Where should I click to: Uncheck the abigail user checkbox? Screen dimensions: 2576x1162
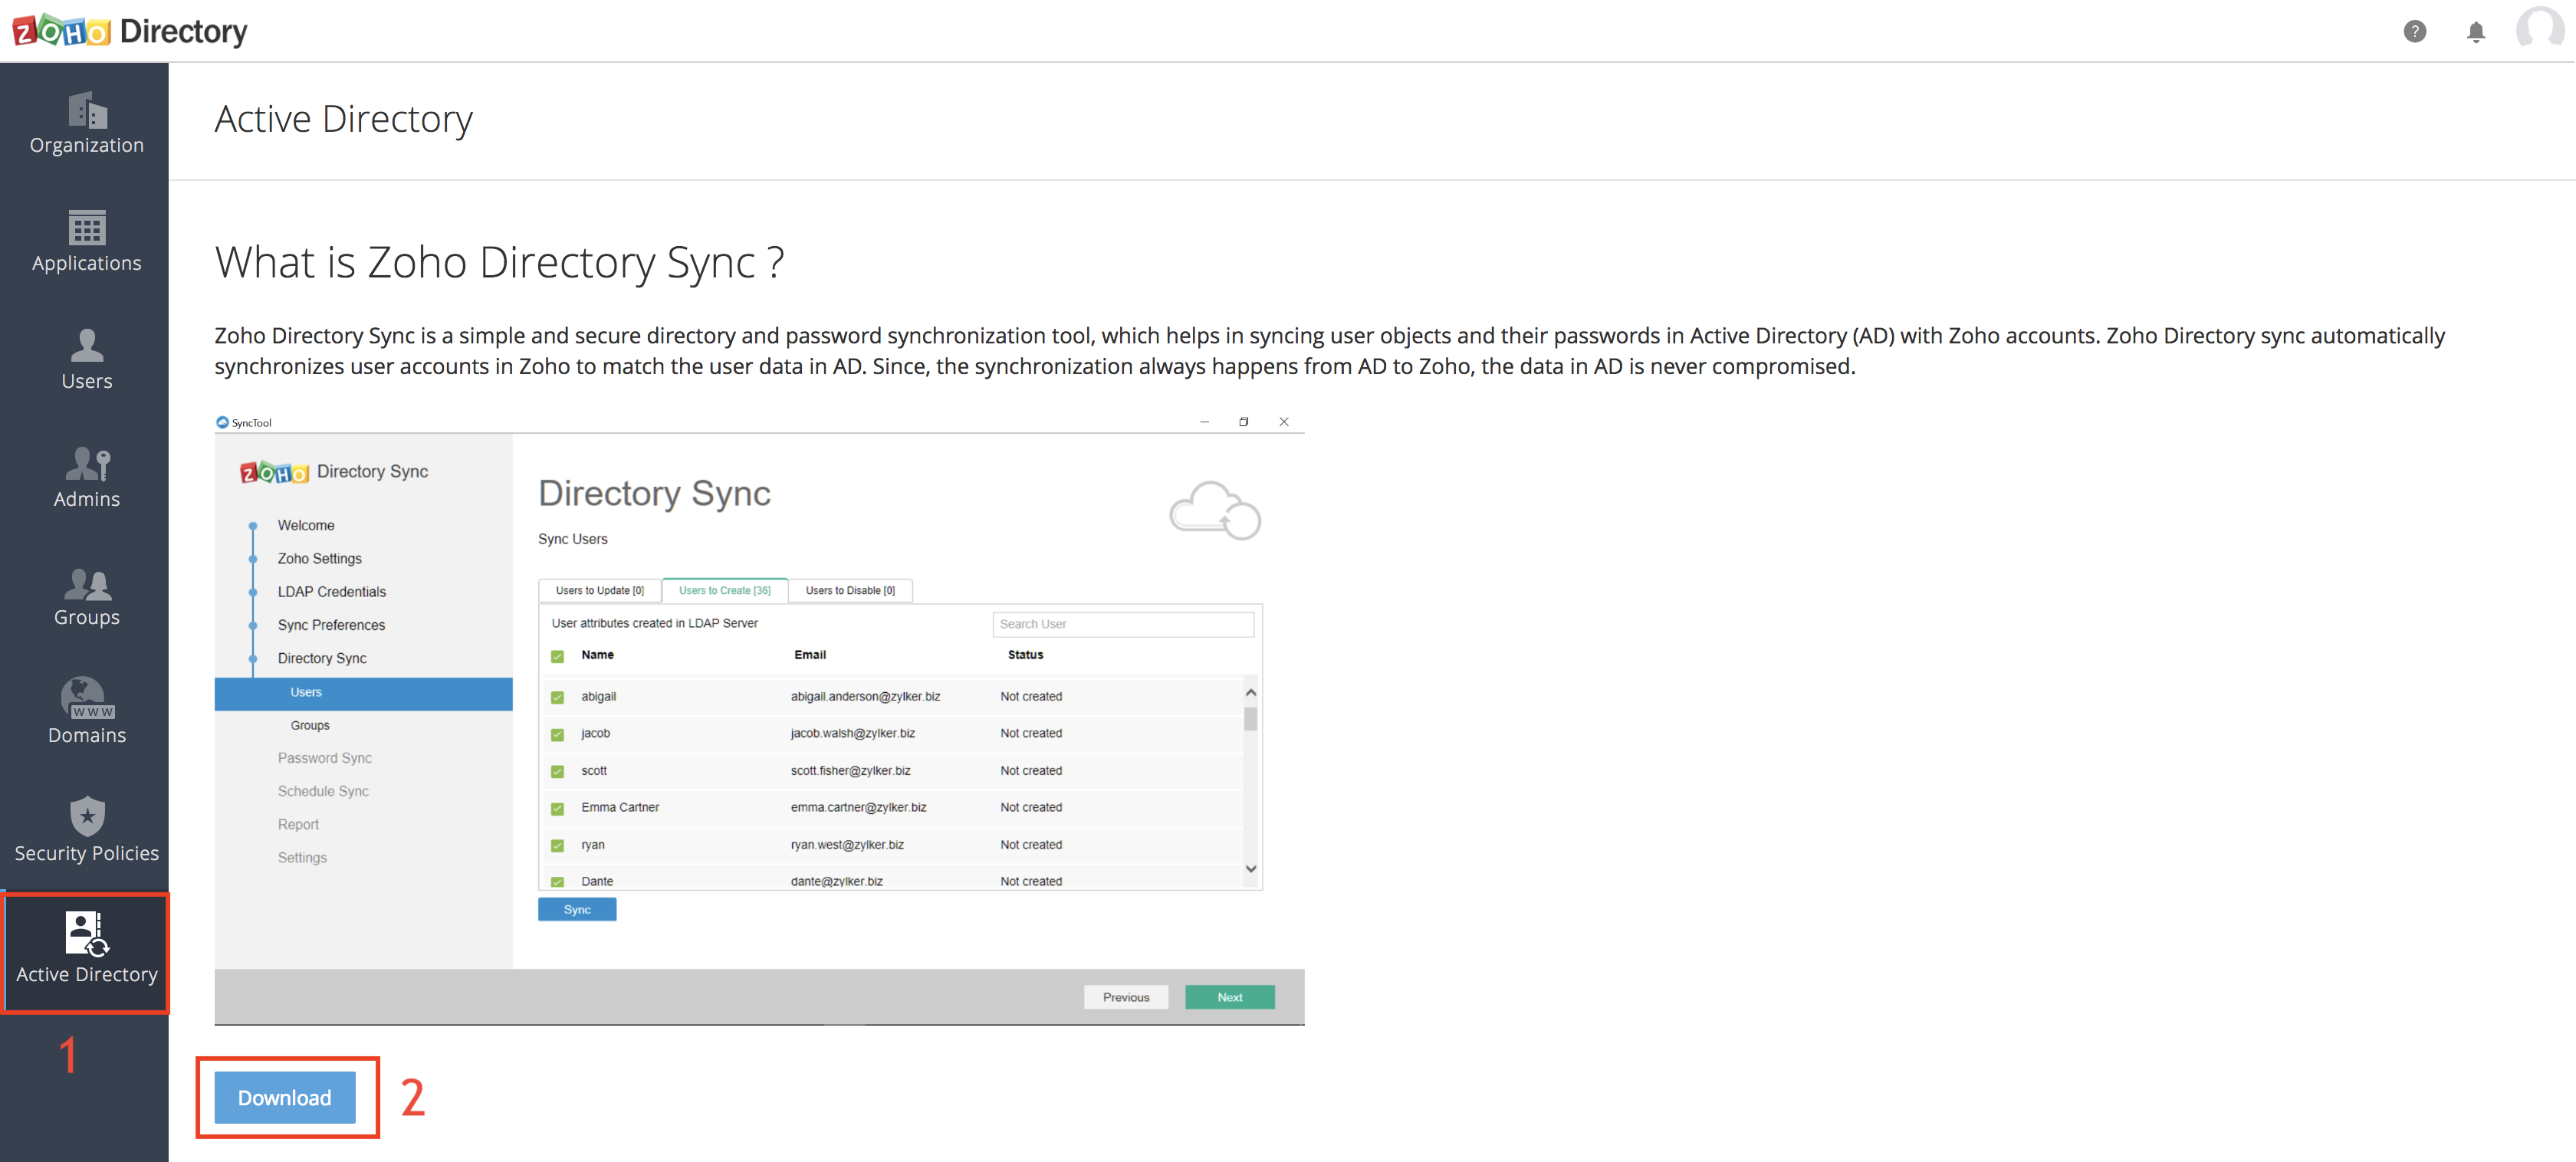coord(558,697)
